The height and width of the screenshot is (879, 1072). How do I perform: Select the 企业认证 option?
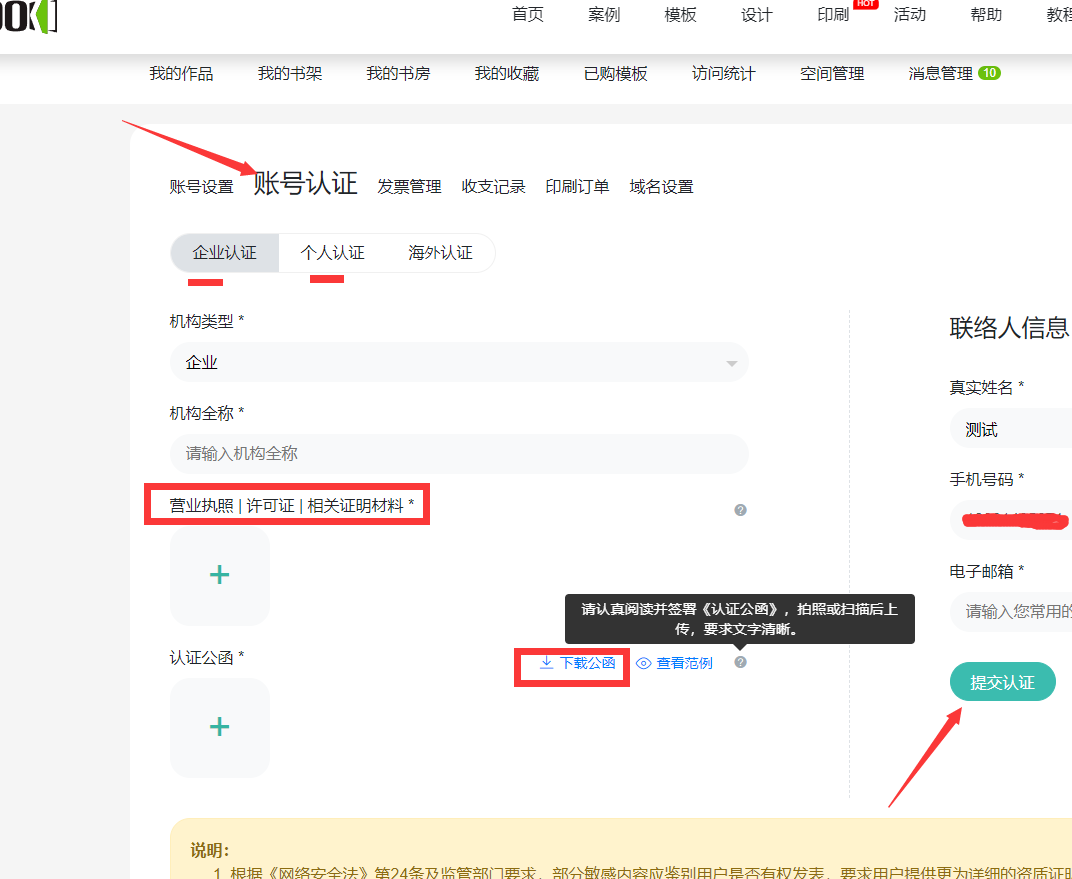[225, 253]
